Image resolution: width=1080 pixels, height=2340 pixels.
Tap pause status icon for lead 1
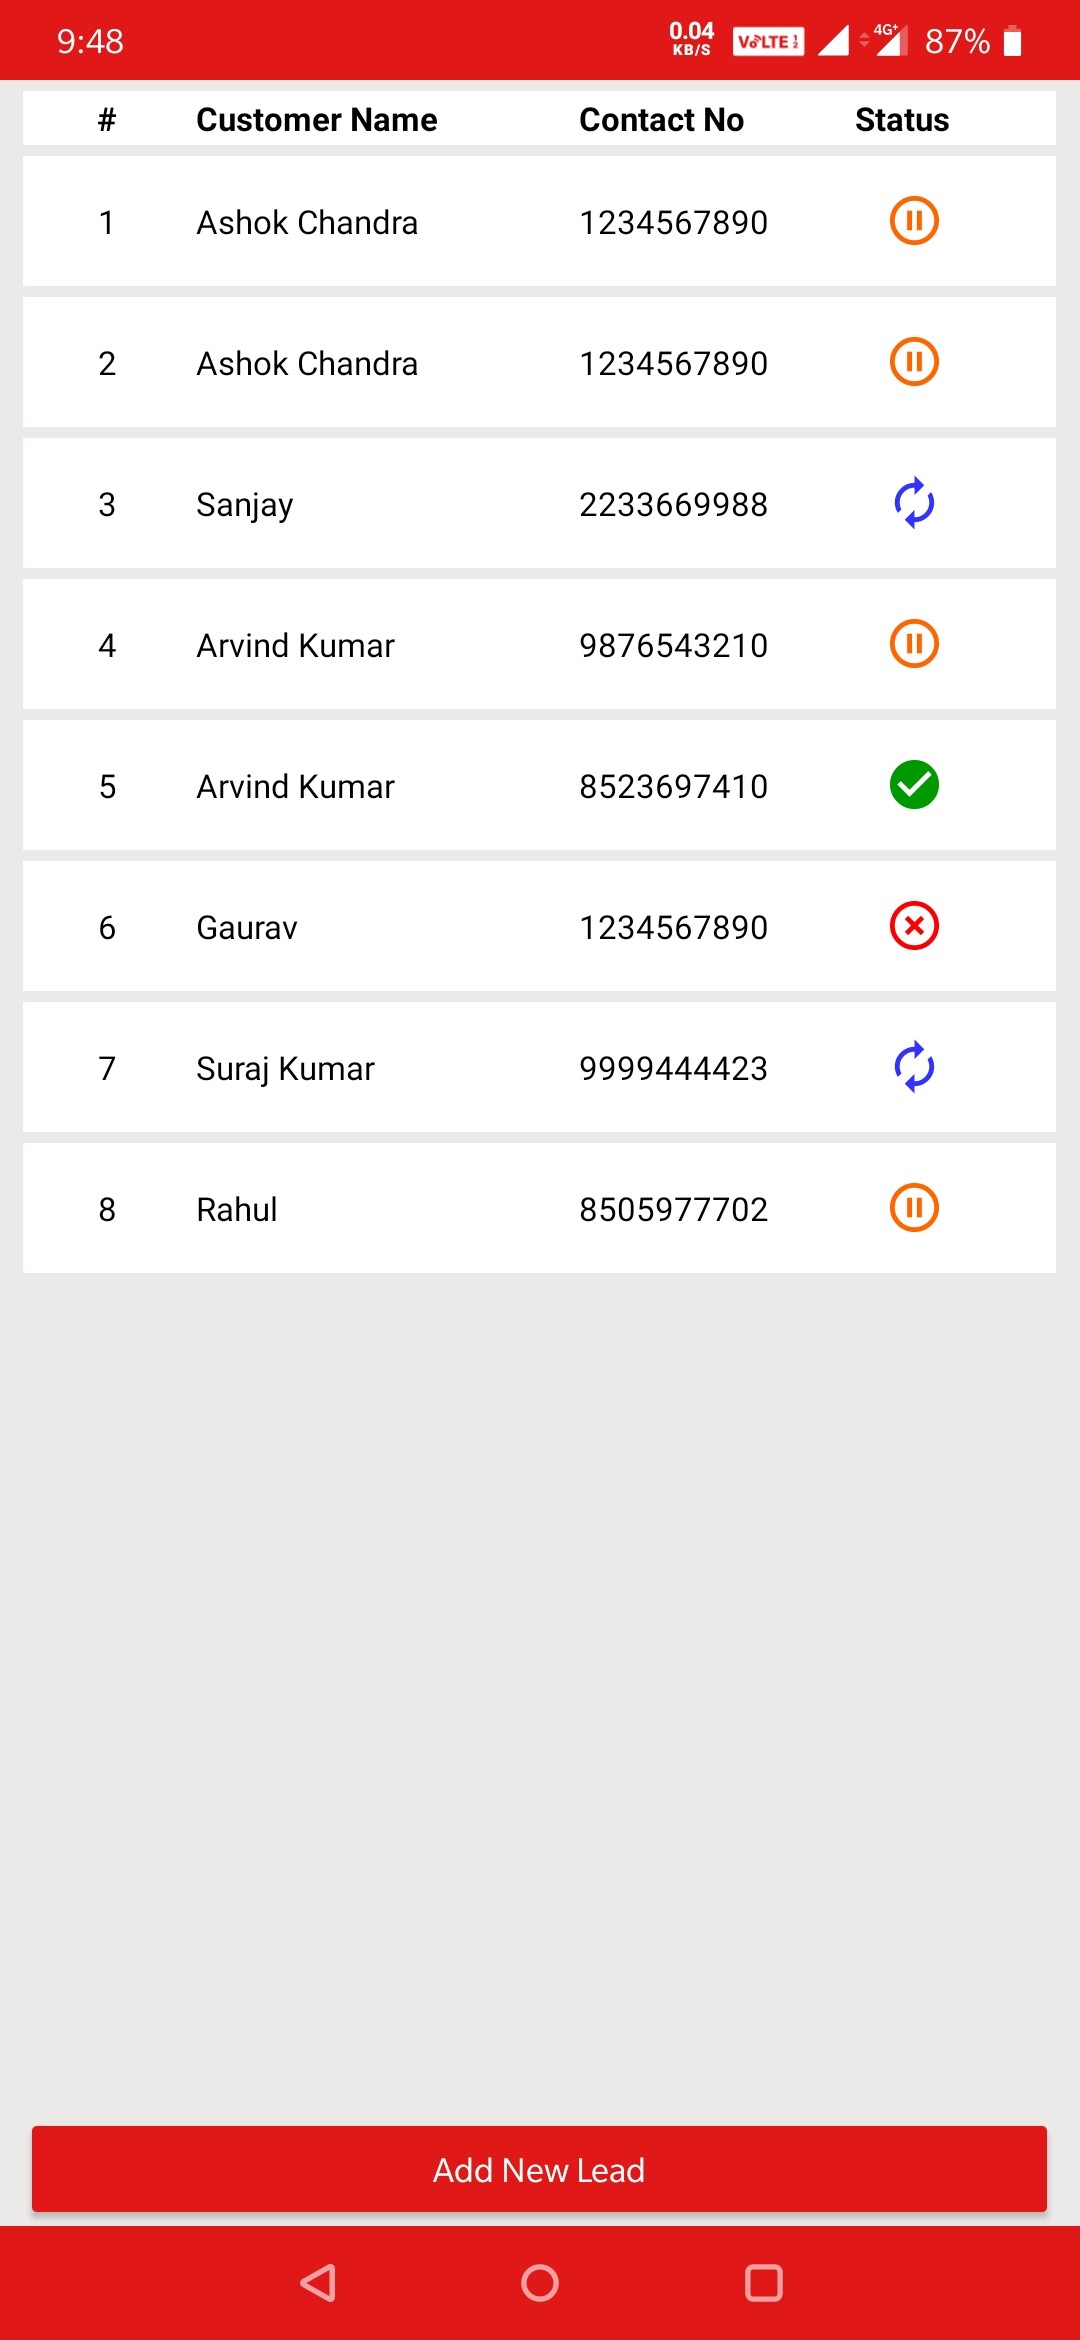coord(914,221)
